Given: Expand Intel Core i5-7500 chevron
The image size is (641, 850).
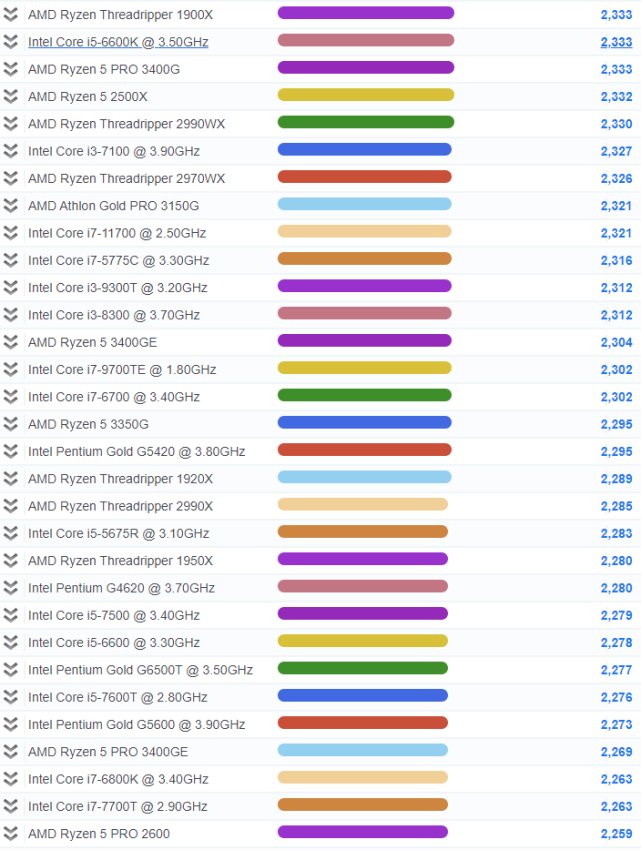Looking at the screenshot, I should pos(10,615).
